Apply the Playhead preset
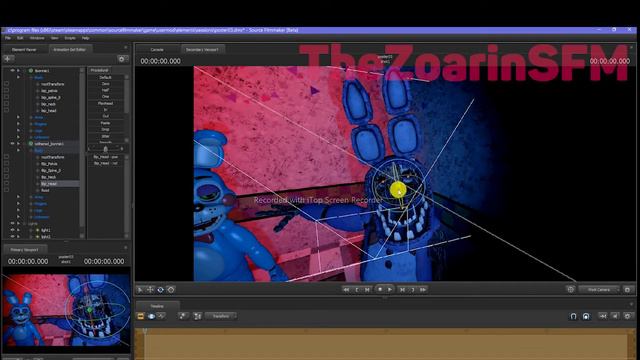 pos(105,103)
